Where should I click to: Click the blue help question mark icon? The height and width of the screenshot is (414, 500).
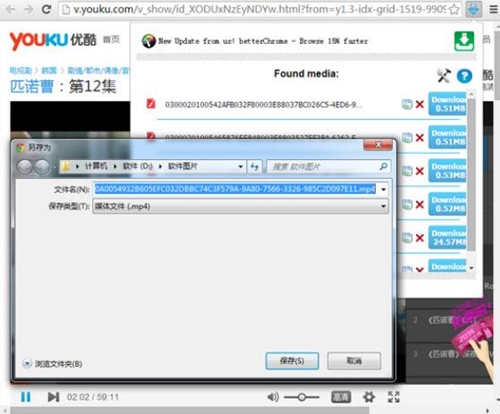pos(464,76)
